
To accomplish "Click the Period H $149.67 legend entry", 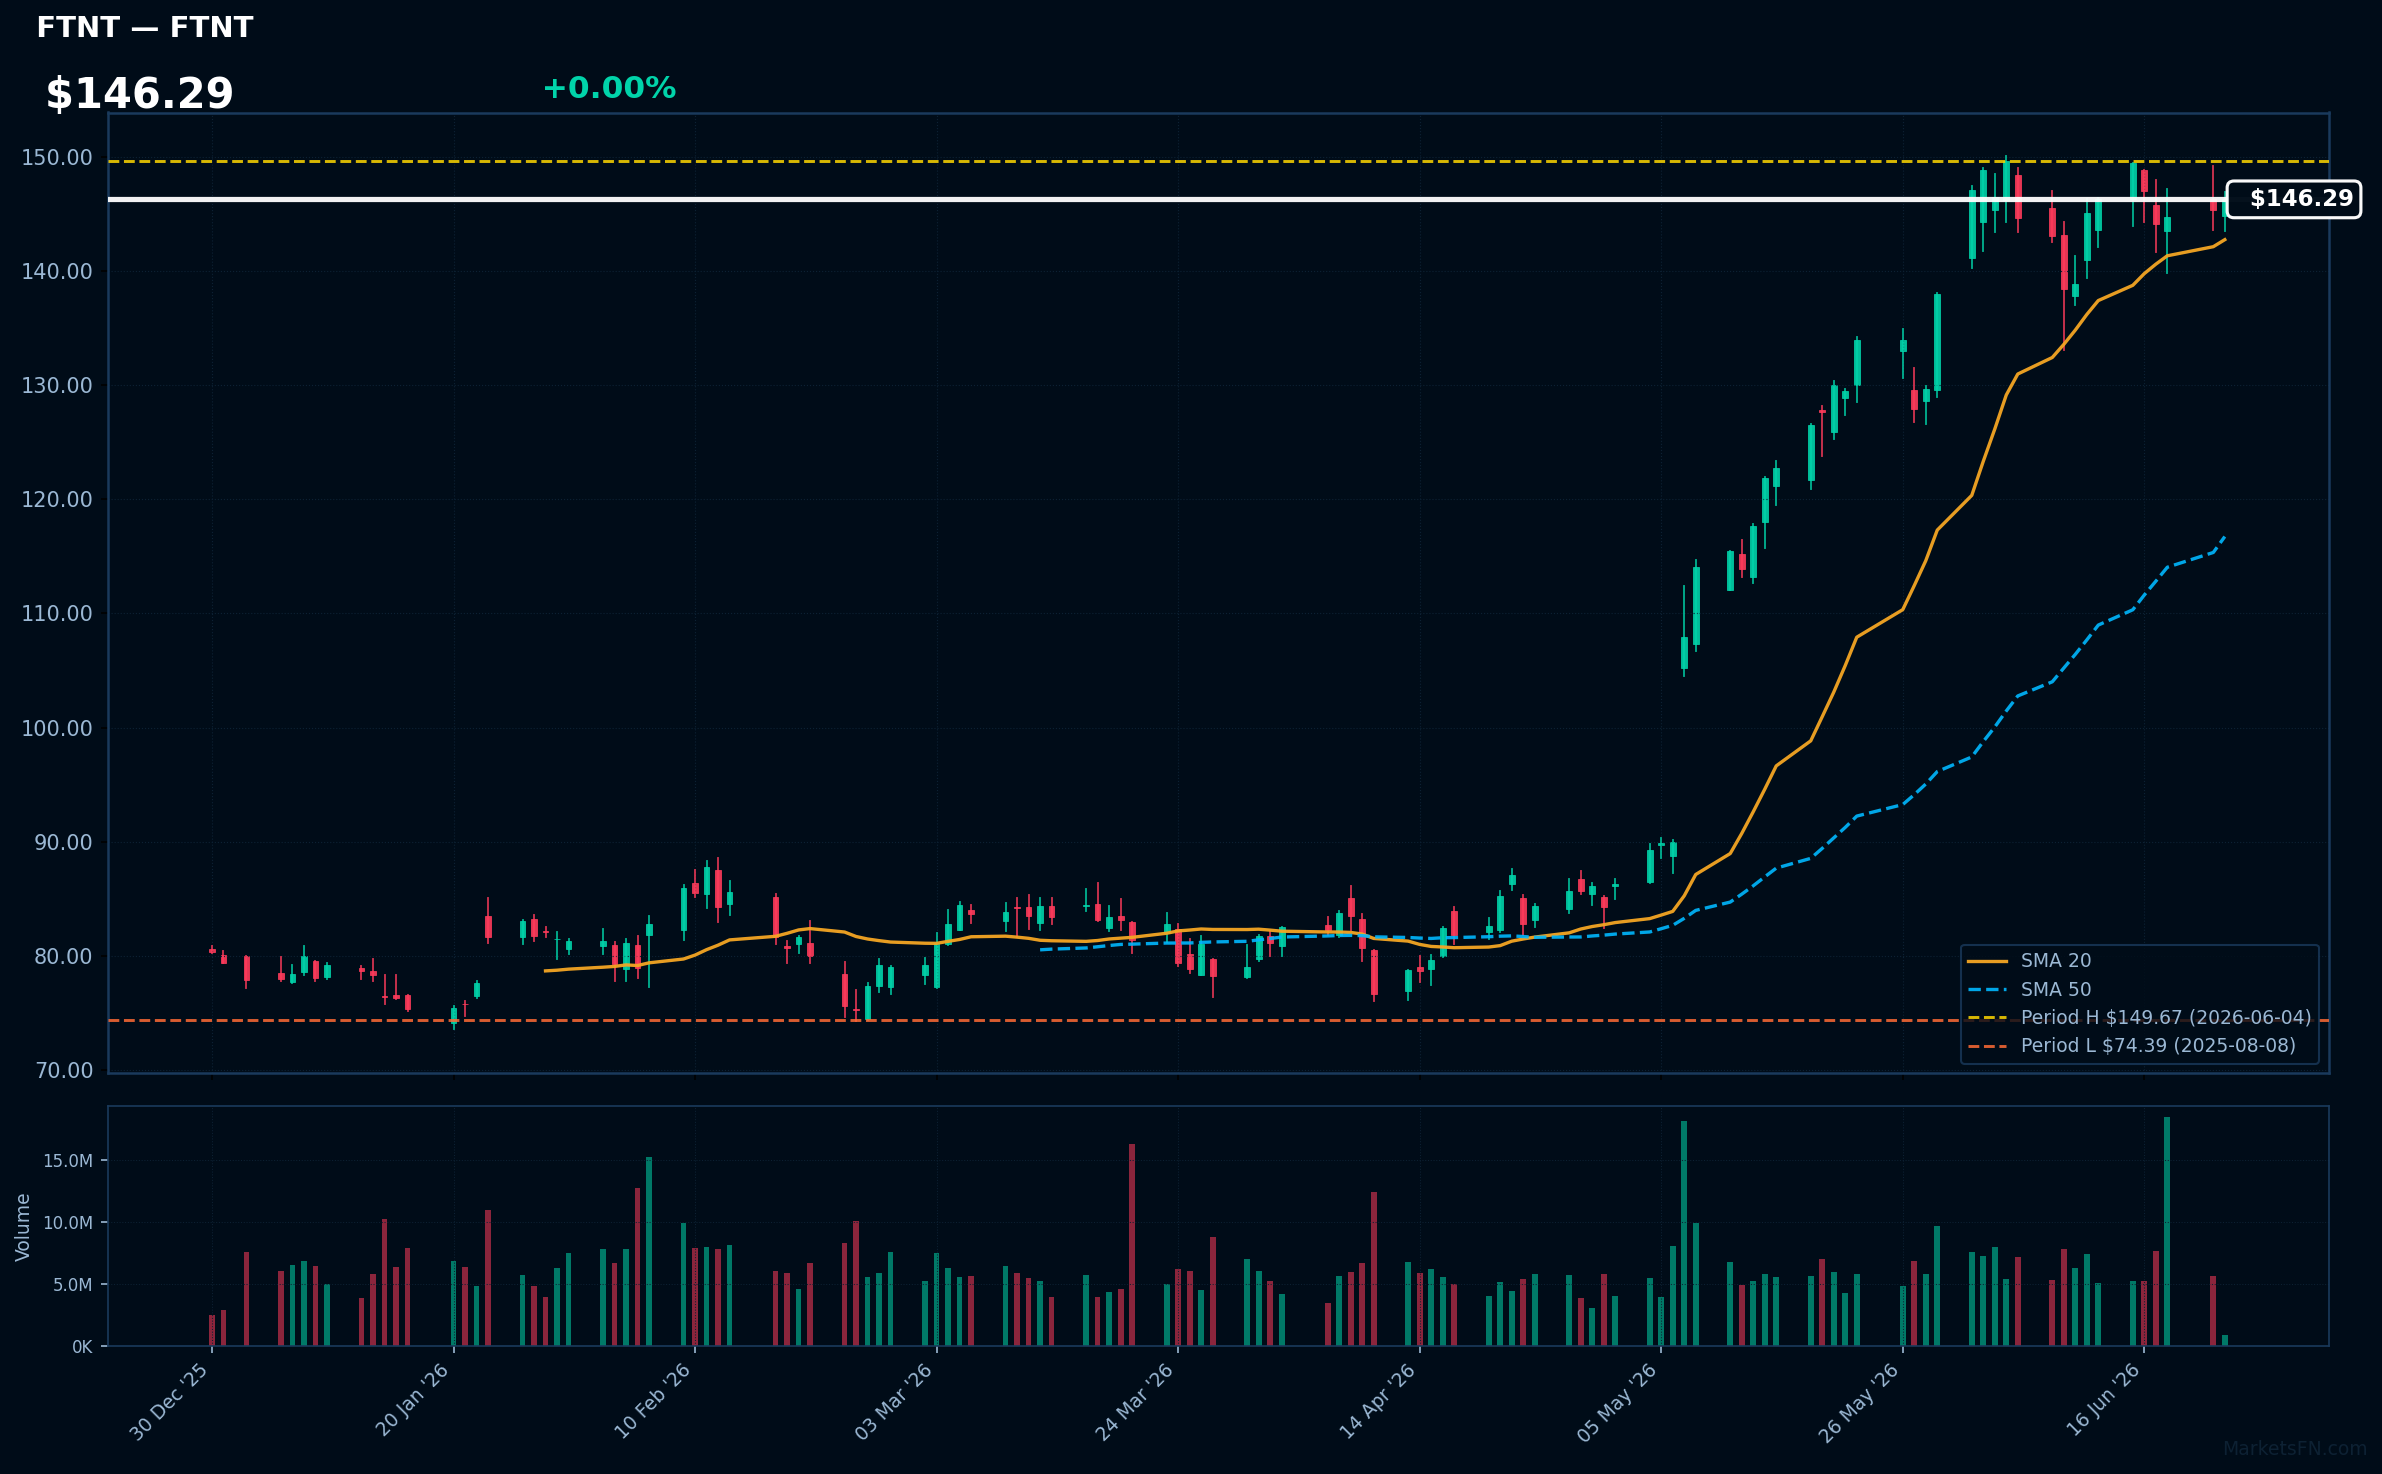I will (2139, 1018).
